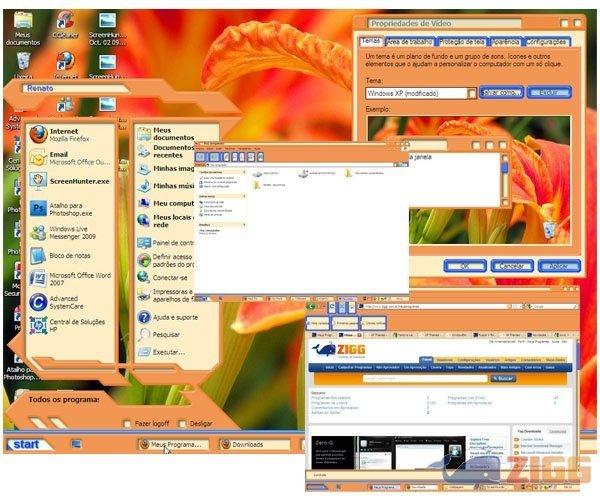The height and width of the screenshot is (500, 600).
Task: Collapse the first Explorer task pane section
Action: (x=244, y=172)
